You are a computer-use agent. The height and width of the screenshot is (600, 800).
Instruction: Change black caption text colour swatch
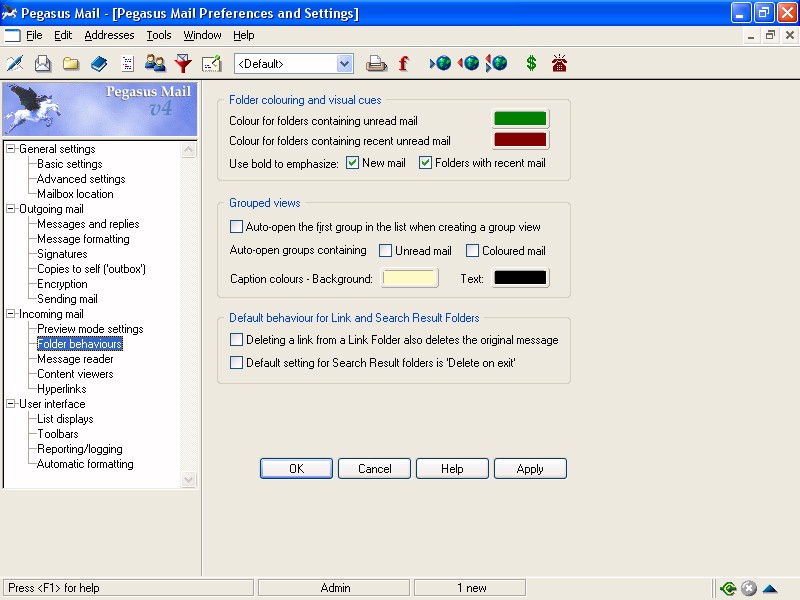(x=520, y=278)
